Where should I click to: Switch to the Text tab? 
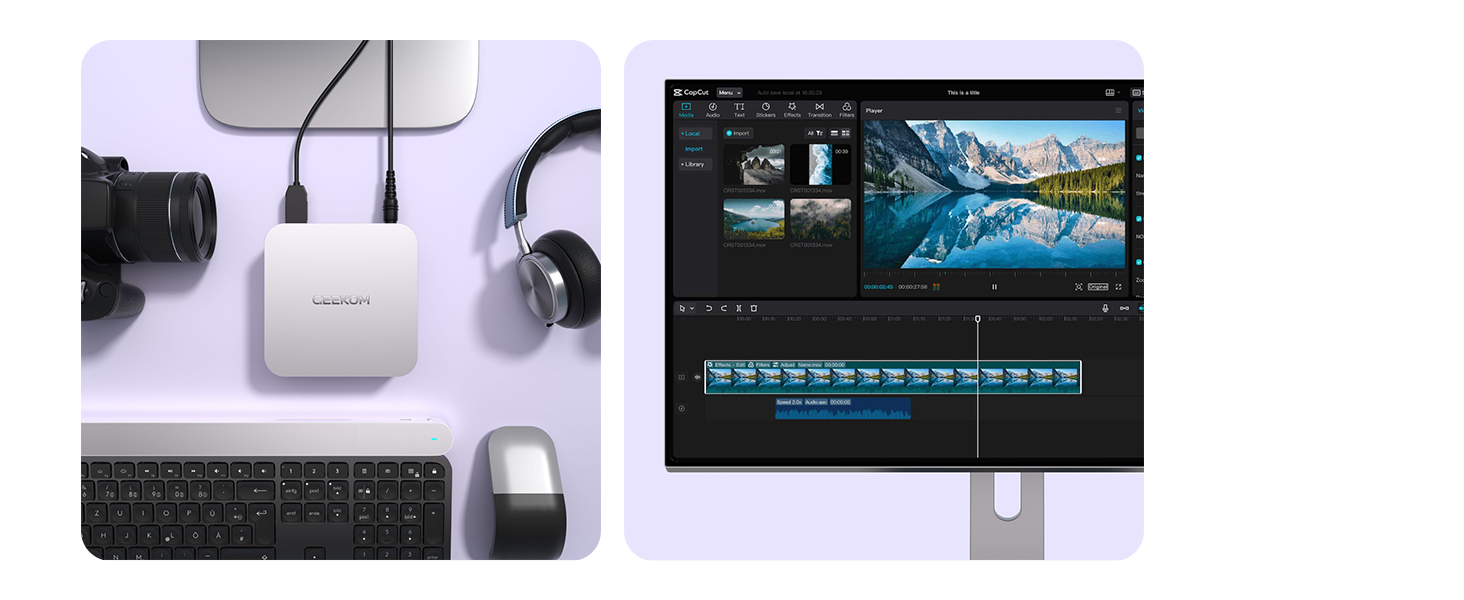[x=739, y=109]
